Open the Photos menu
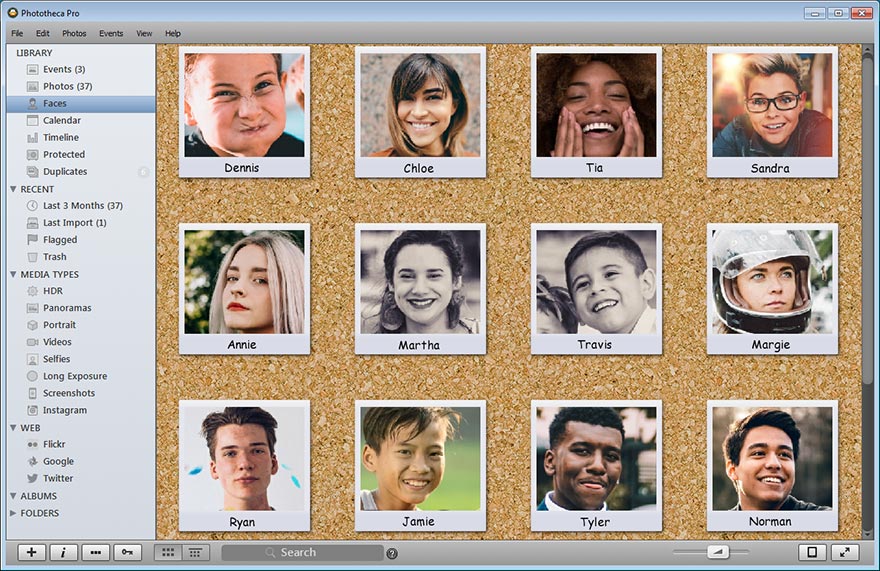This screenshot has width=880, height=571. [x=74, y=33]
